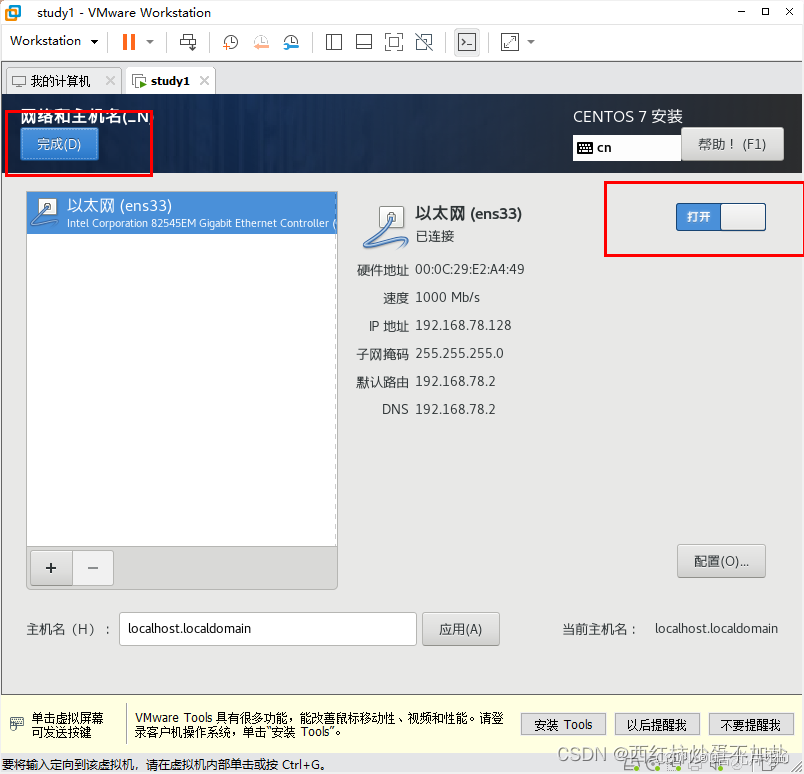The width and height of the screenshot is (804, 774).
Task: Click the 已连接 connection status text
Action: coord(435,236)
